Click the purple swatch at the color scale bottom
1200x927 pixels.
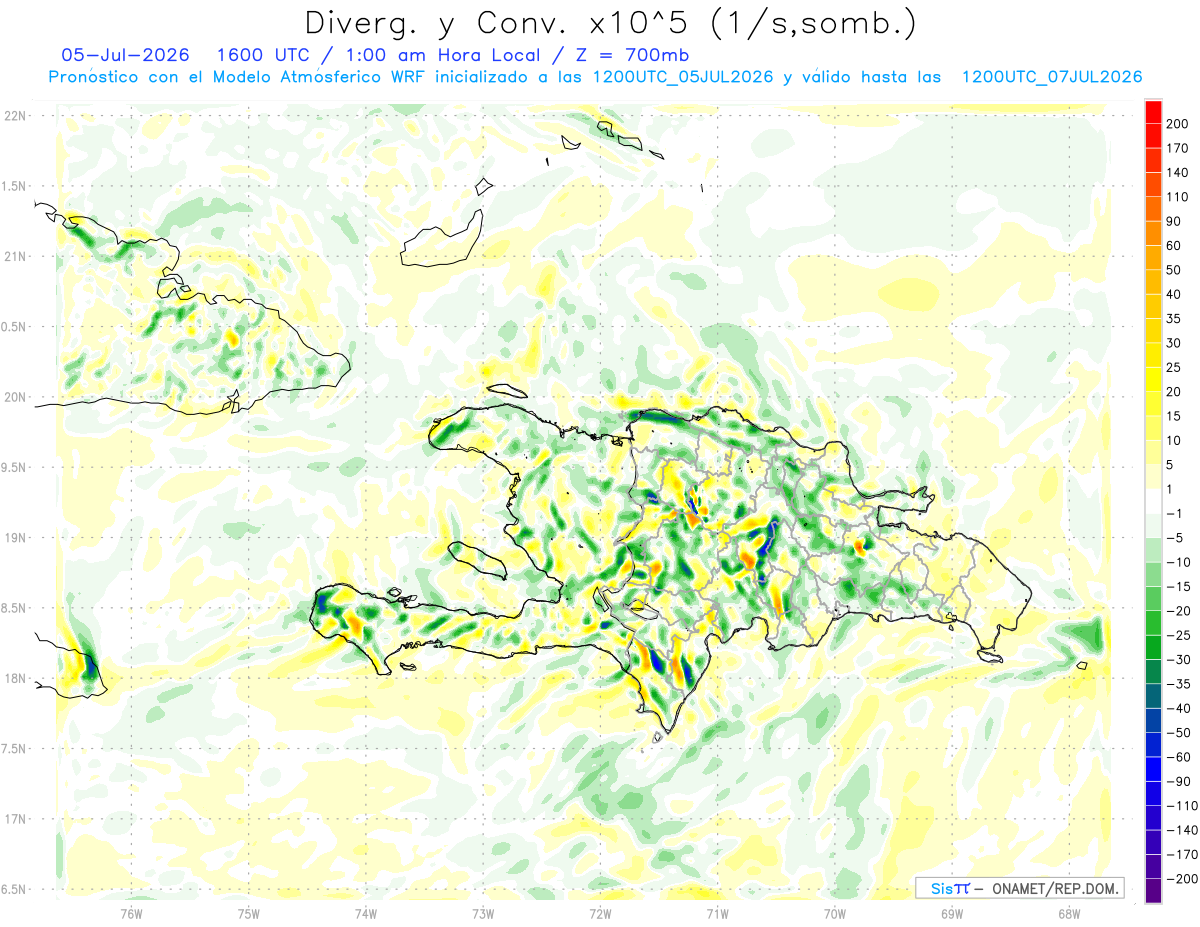point(1153,891)
